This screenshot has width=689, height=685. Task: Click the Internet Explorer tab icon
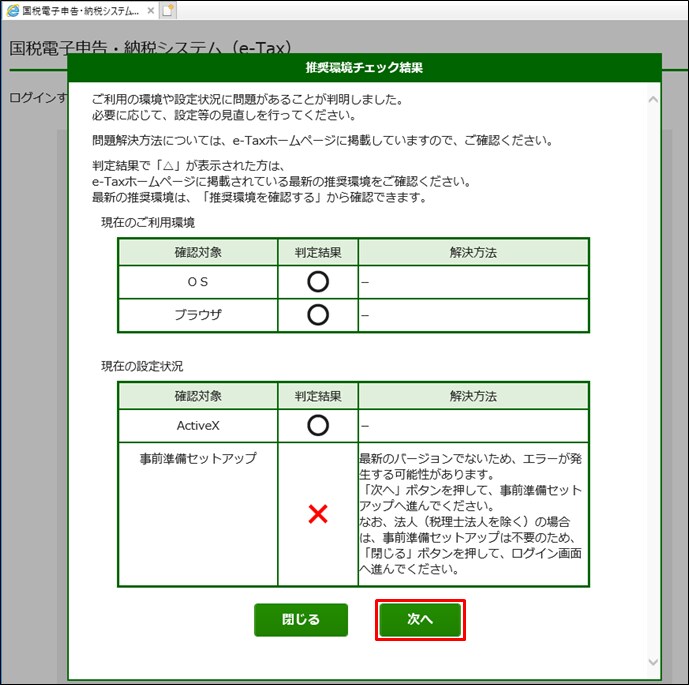(13, 11)
